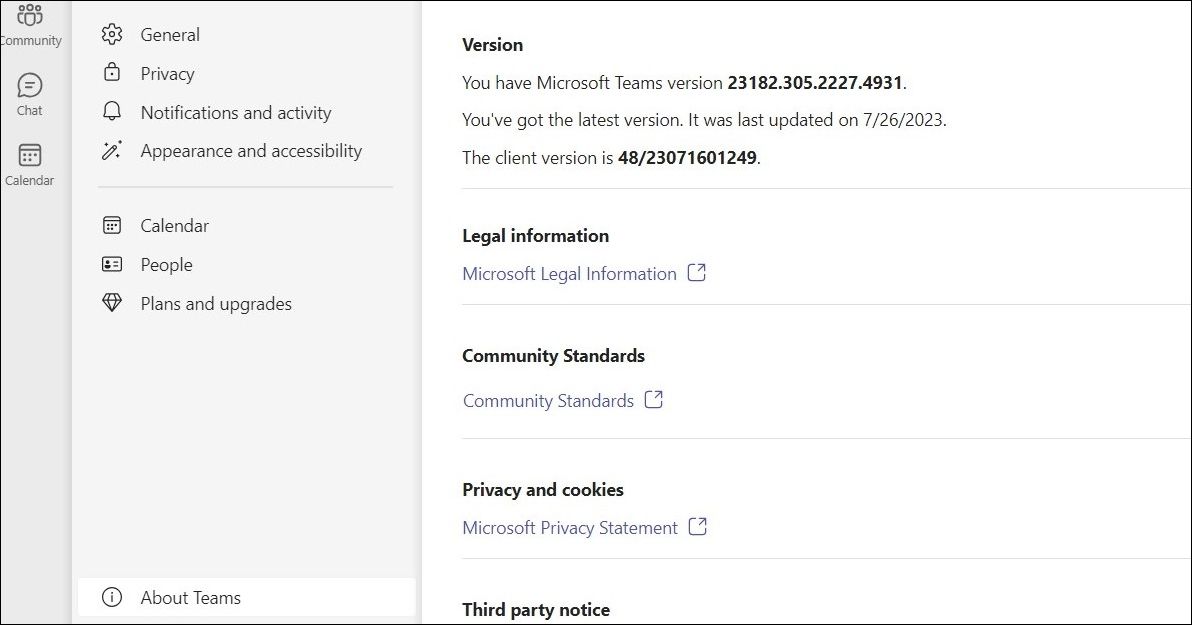
Task: Click the Plans and upgrades diamond icon
Action: [112, 303]
